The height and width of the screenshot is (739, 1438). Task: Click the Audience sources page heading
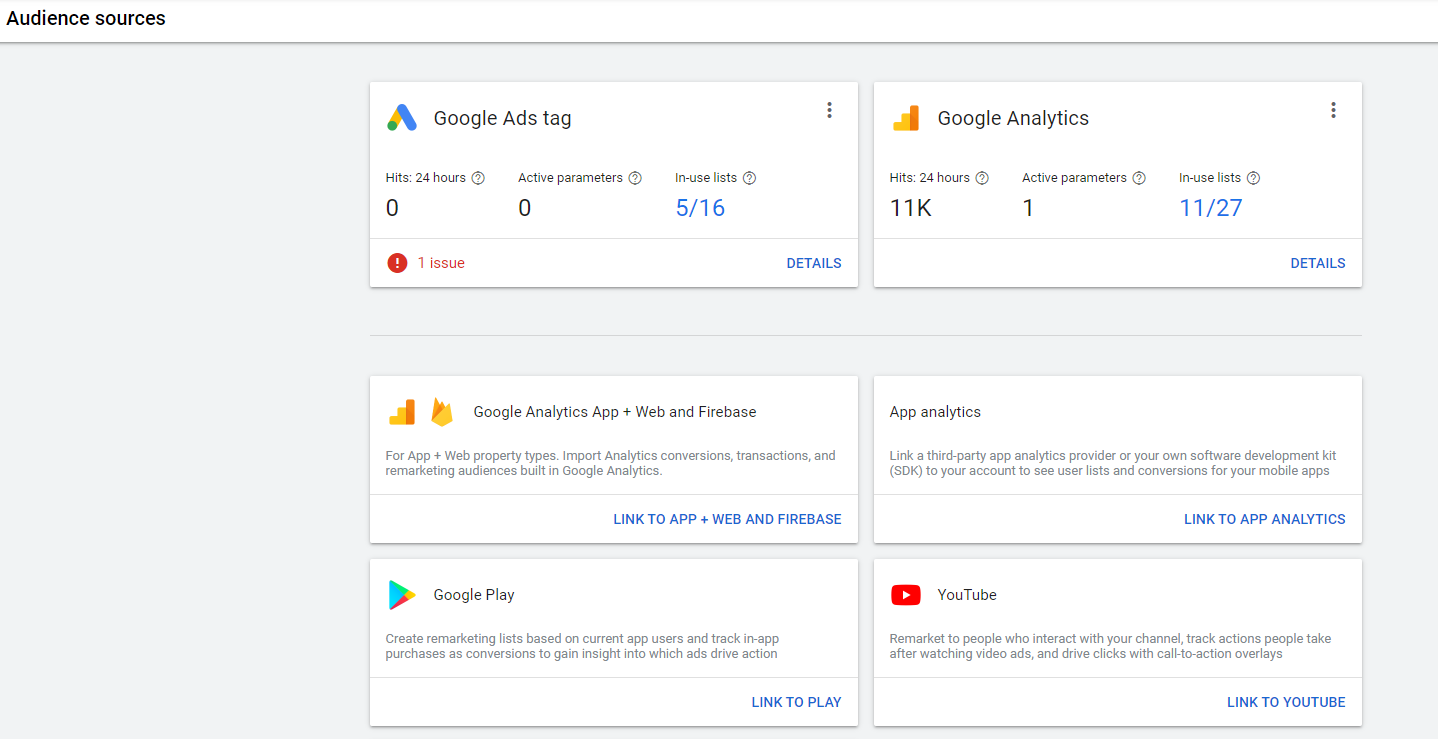tap(86, 18)
